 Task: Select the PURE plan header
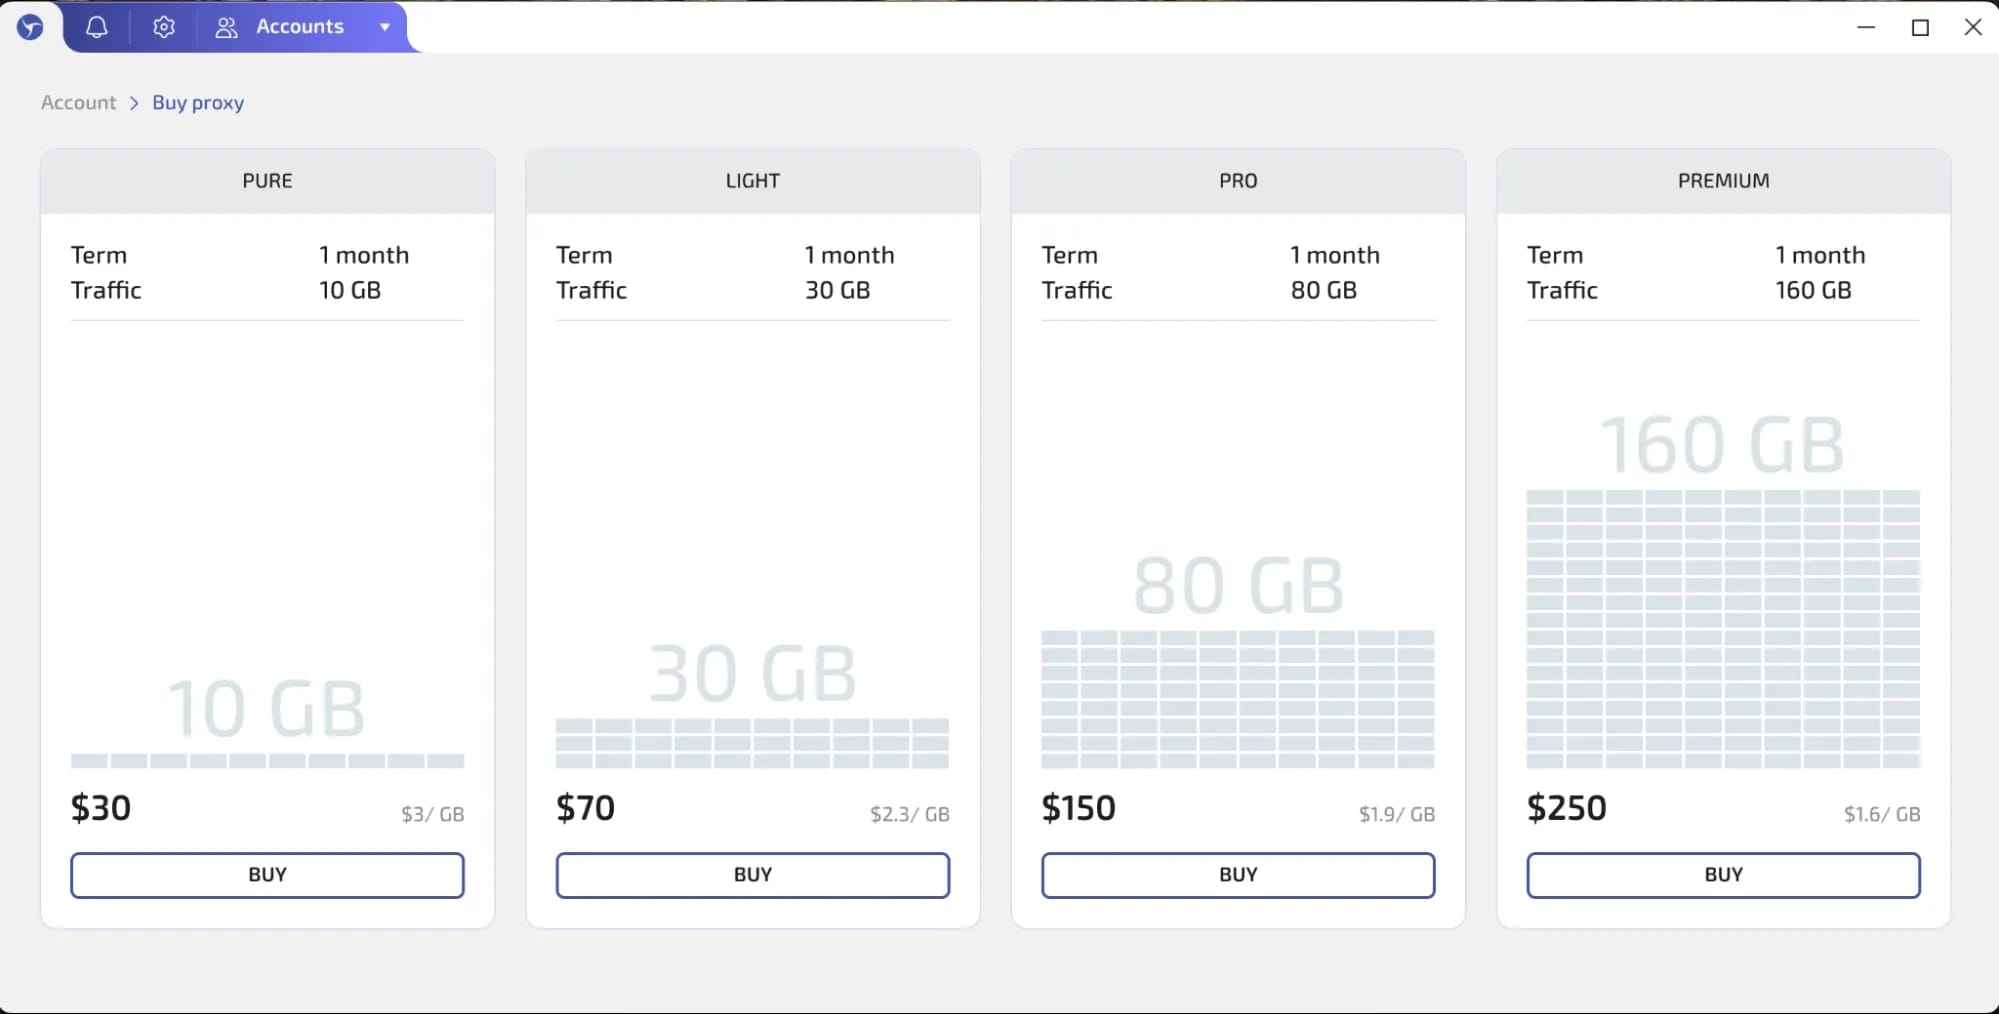pos(267,181)
